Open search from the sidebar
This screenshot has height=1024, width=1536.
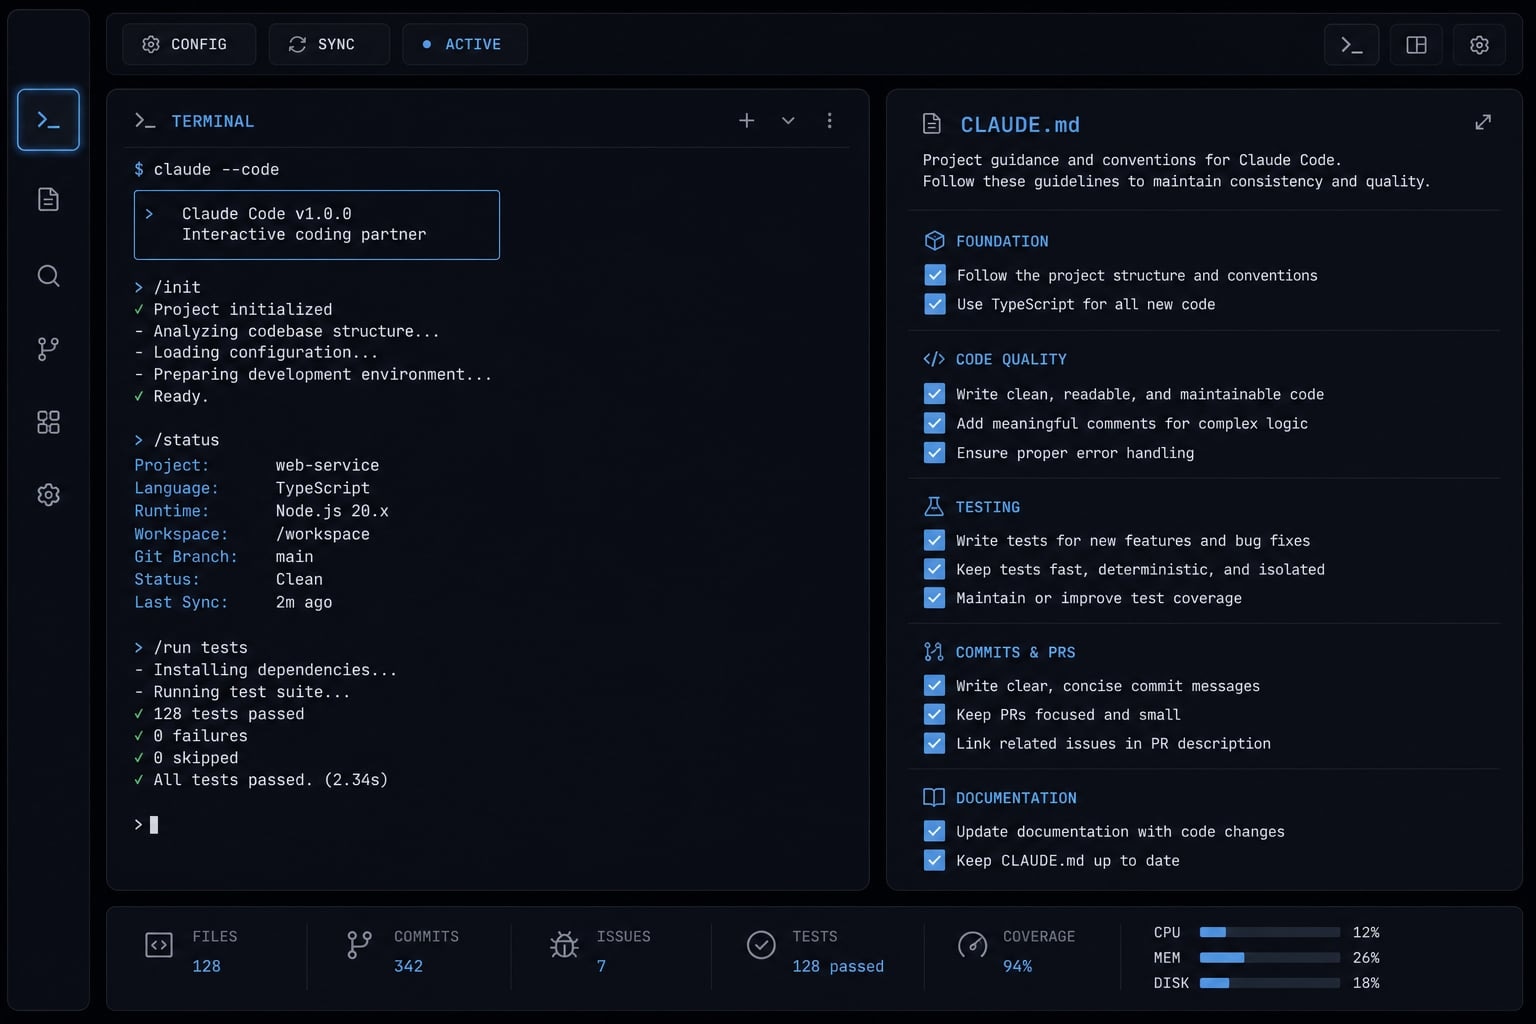48,275
